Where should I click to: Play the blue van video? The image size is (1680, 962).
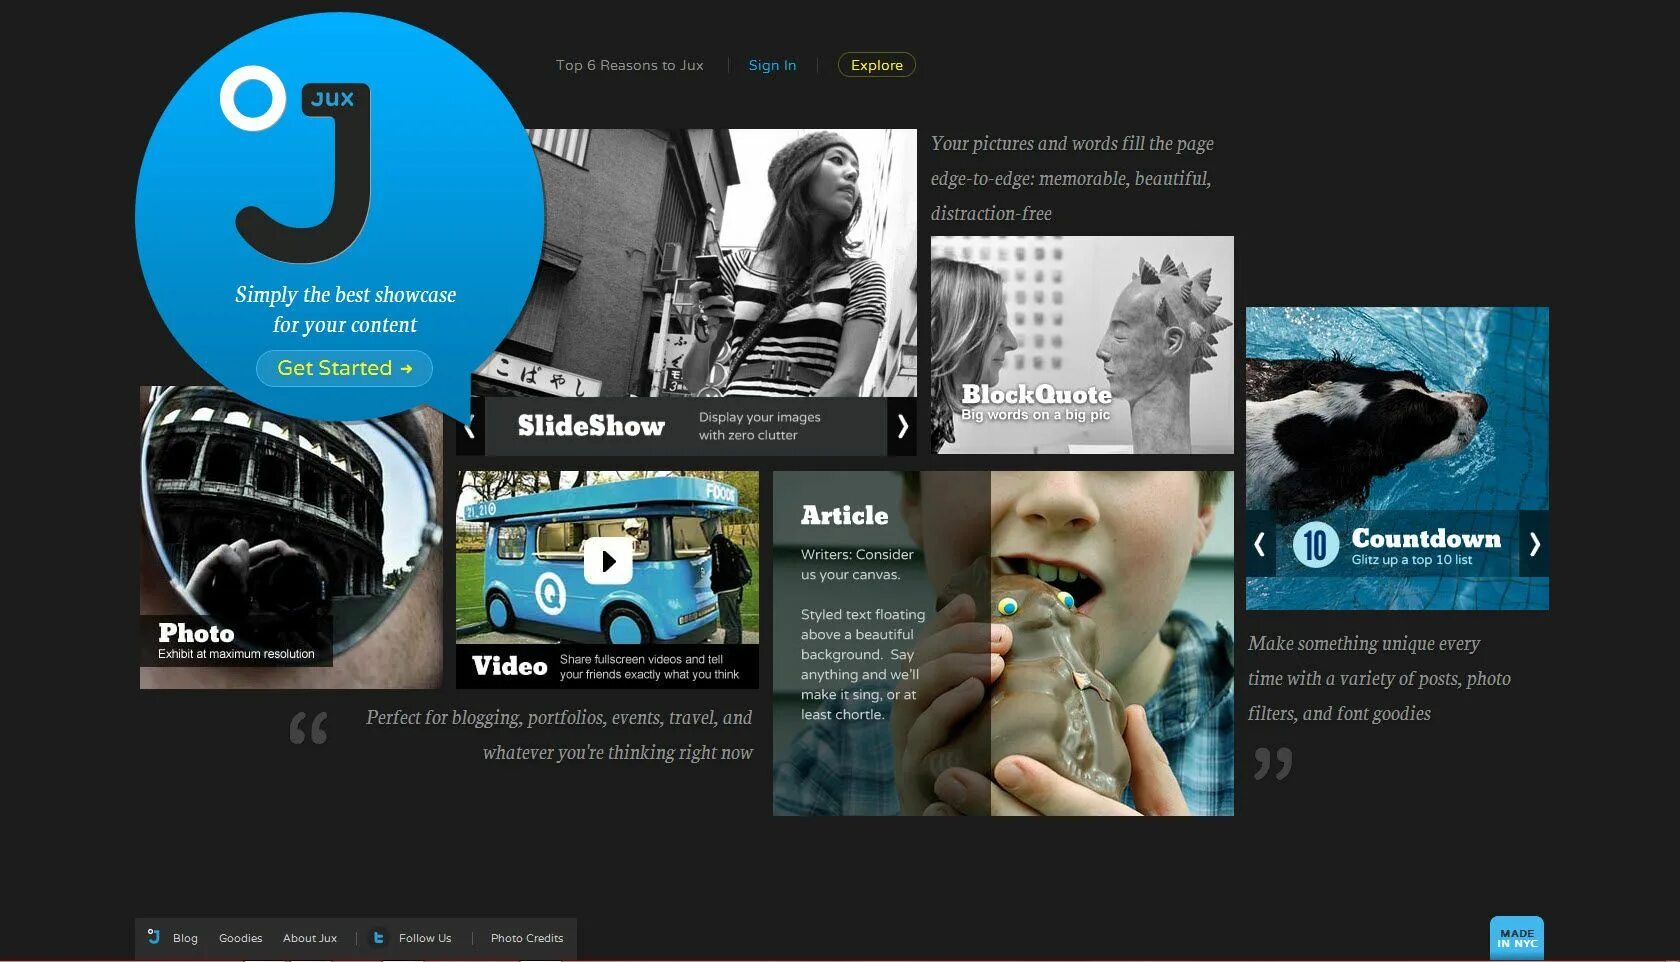pos(608,561)
